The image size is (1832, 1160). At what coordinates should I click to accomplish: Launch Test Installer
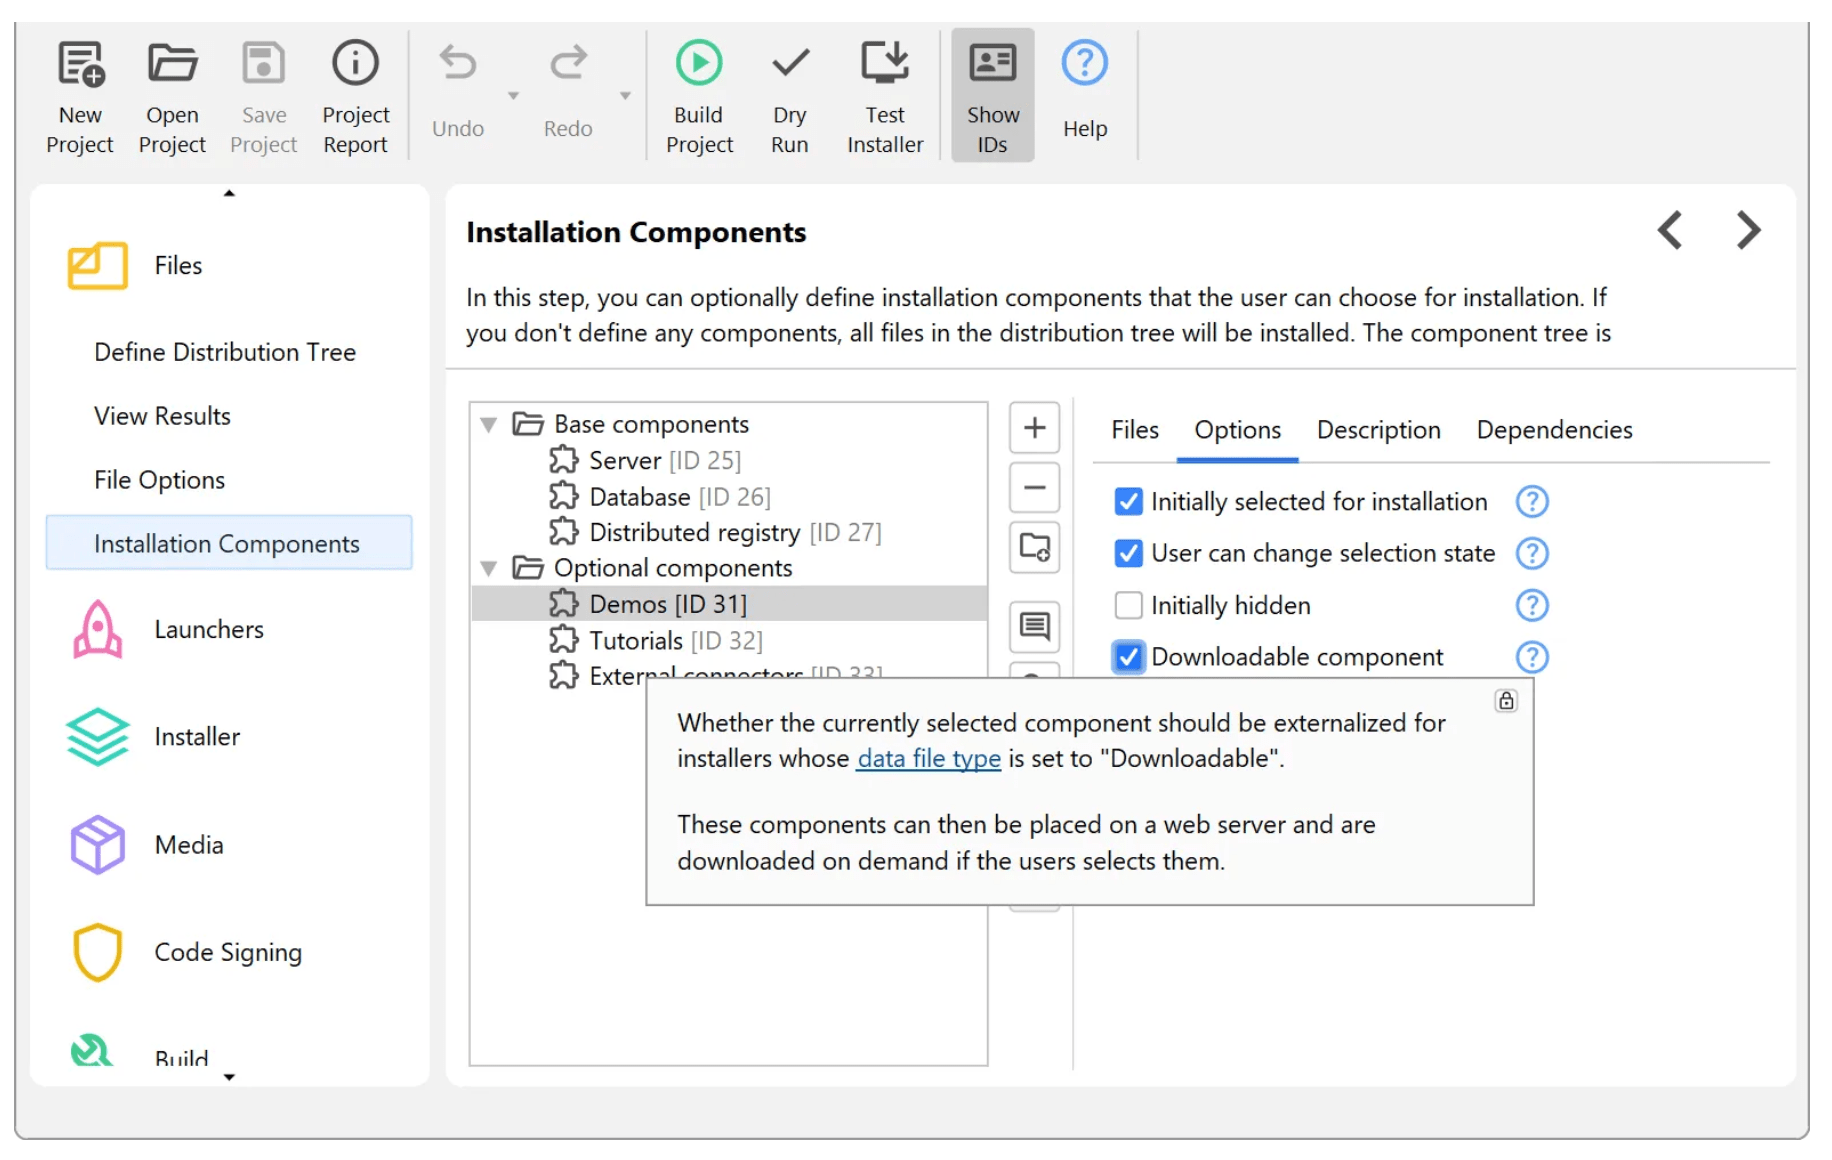coord(885,97)
